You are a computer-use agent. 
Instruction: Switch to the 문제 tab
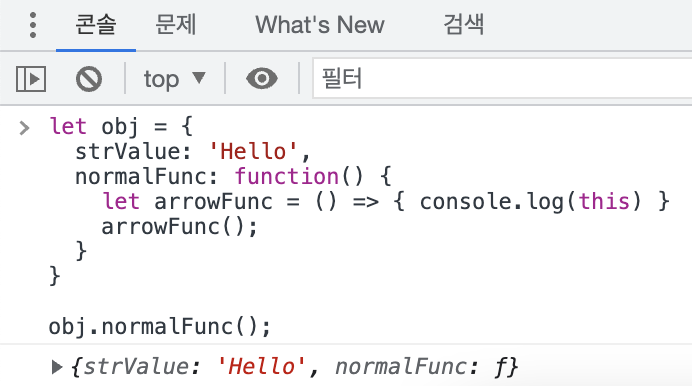point(176,25)
